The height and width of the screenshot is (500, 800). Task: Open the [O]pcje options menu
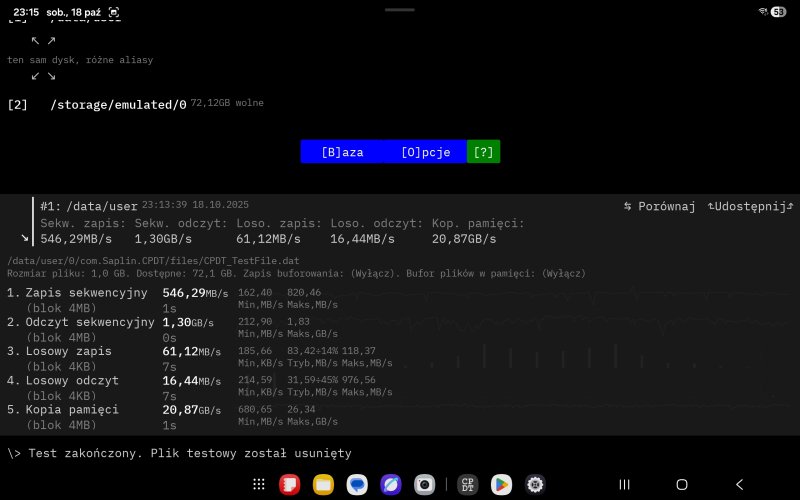tap(425, 152)
